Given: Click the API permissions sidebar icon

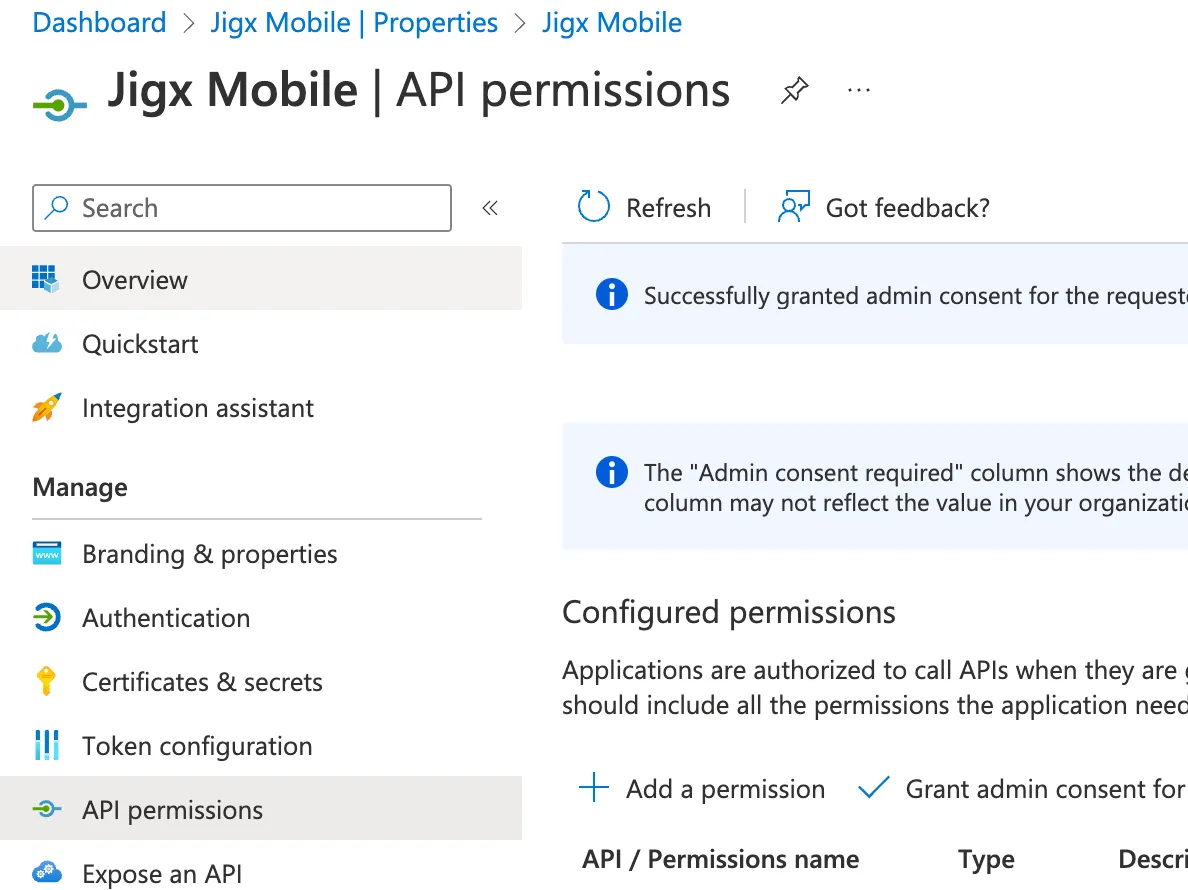Looking at the screenshot, I should tap(47, 810).
